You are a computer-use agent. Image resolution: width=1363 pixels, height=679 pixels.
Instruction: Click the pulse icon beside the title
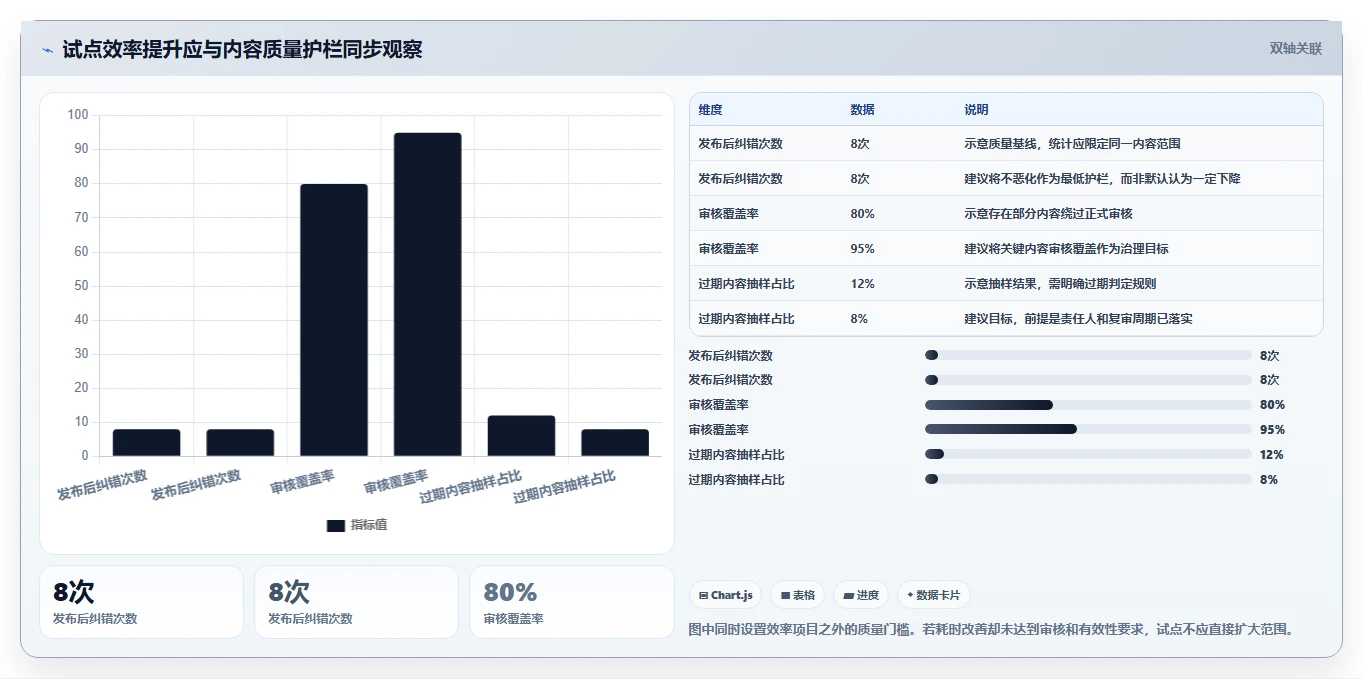(48, 50)
